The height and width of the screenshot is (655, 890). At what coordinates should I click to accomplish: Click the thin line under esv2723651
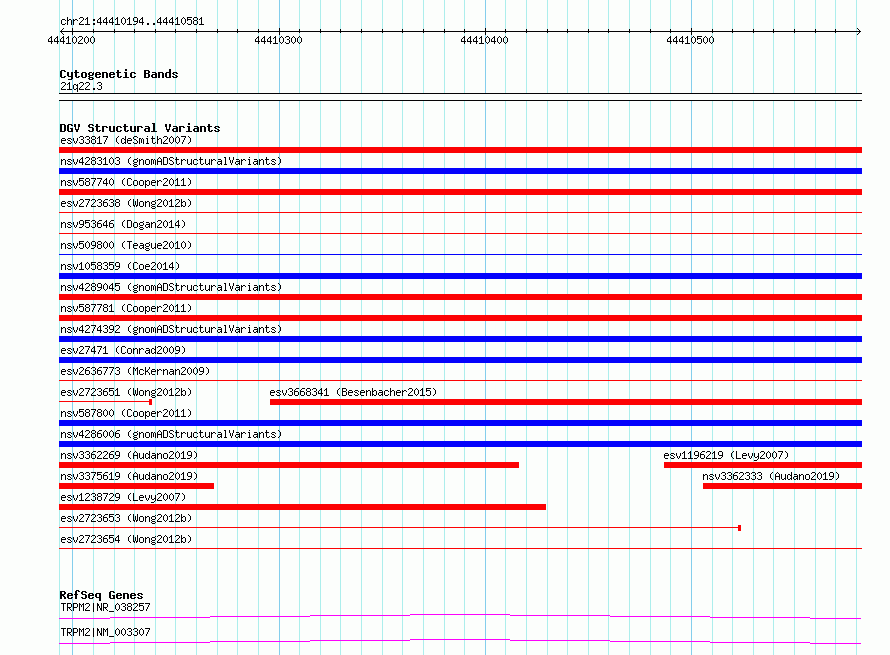(x=106, y=402)
